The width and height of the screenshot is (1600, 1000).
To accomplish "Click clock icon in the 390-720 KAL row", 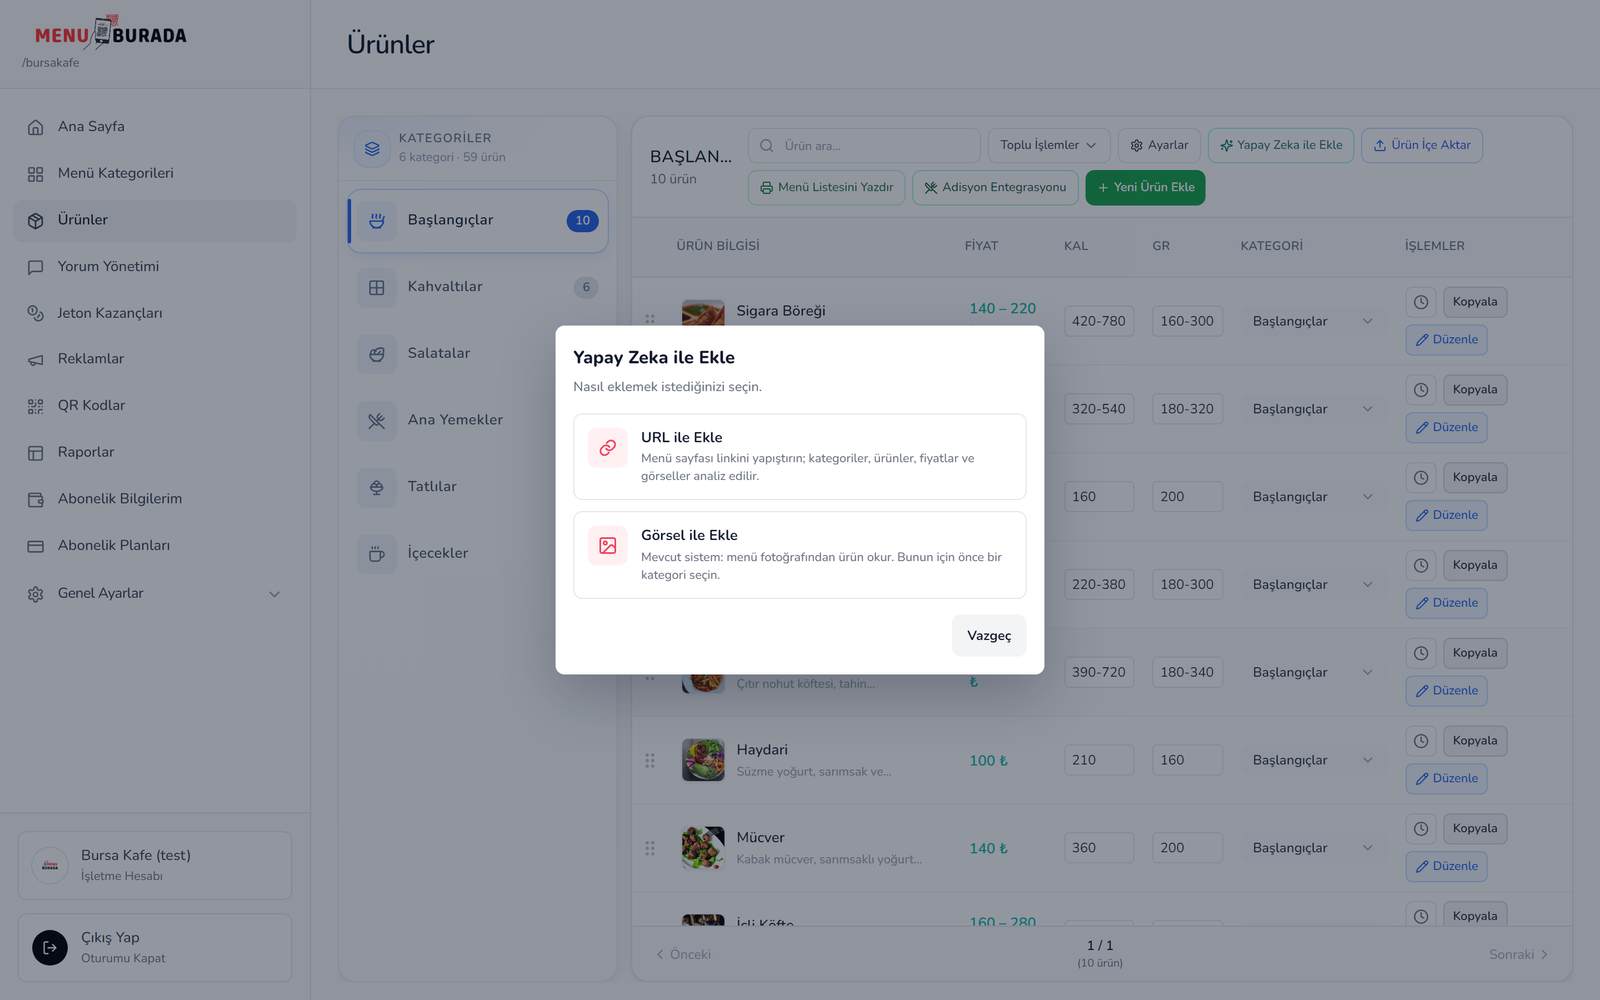I will tap(1421, 653).
